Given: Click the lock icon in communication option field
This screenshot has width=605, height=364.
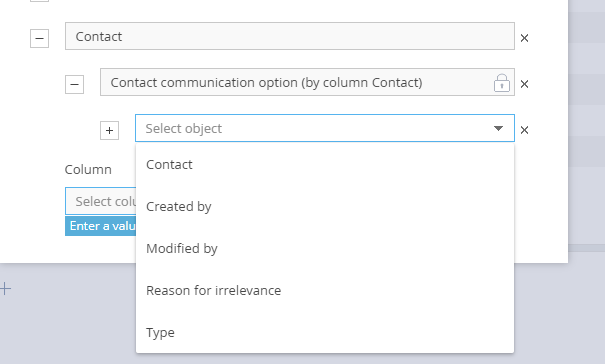Looking at the screenshot, I should [502, 82].
